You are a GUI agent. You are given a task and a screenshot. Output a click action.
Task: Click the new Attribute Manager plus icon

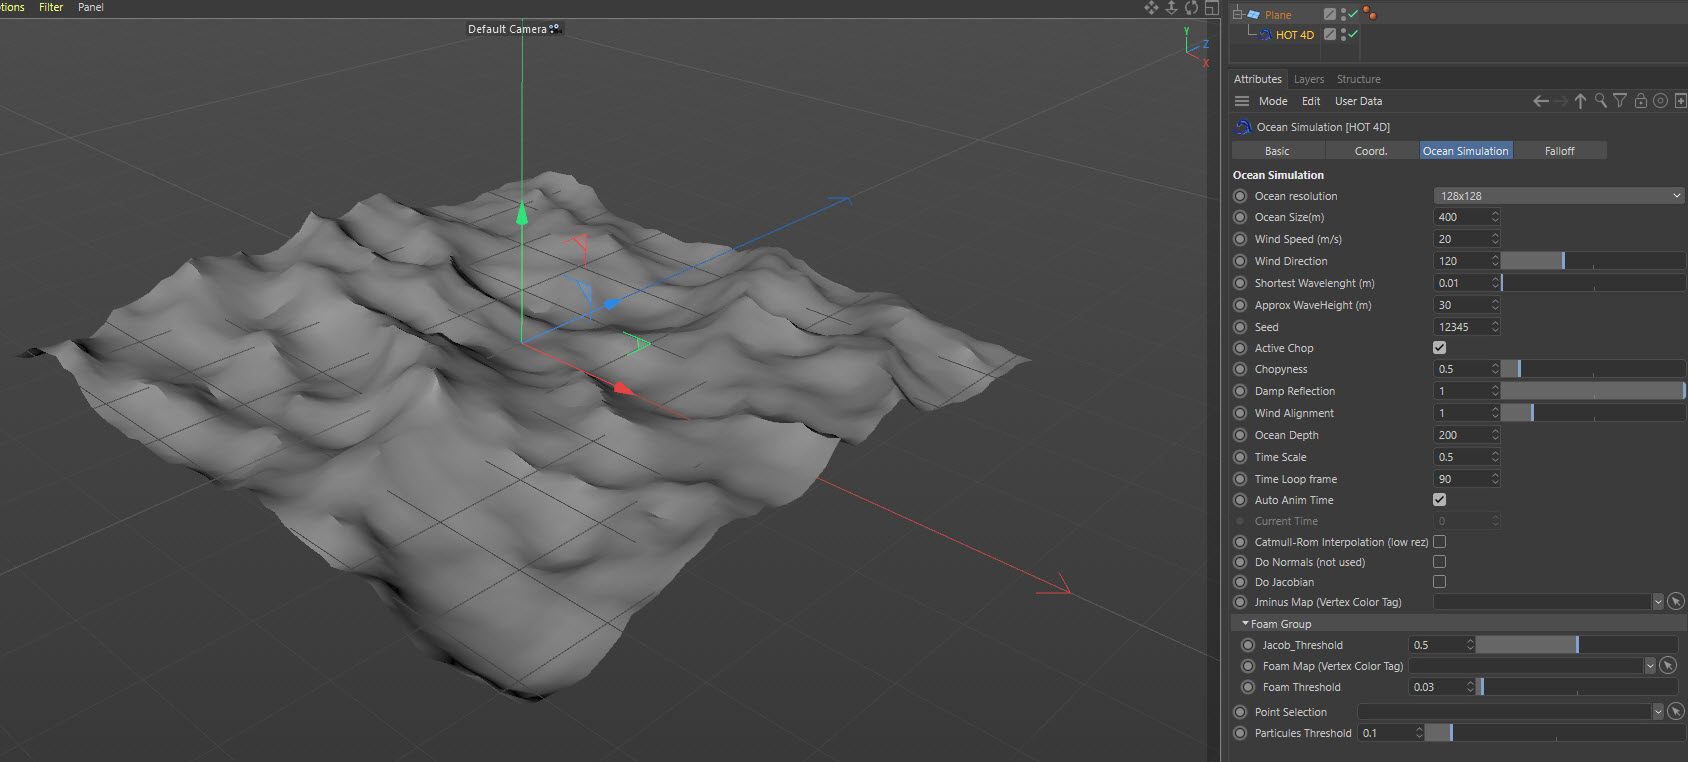1680,101
